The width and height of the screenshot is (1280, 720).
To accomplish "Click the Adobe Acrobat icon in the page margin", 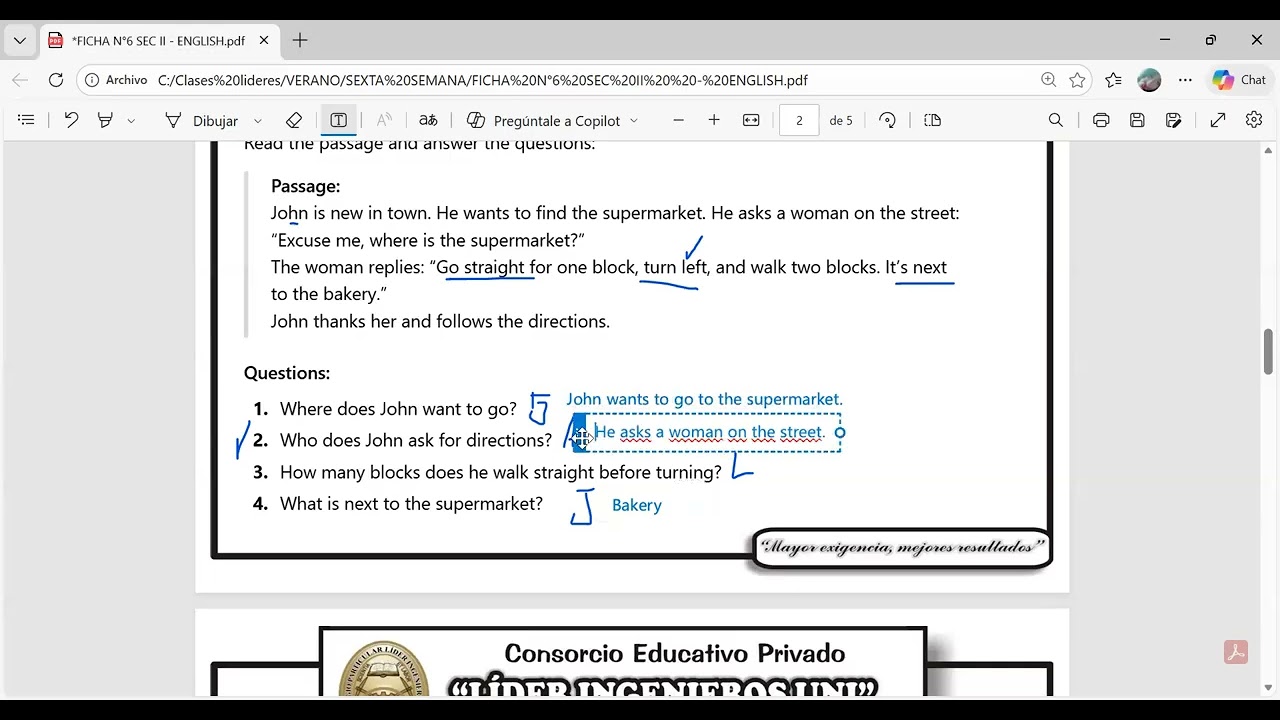I will 1235,653.
